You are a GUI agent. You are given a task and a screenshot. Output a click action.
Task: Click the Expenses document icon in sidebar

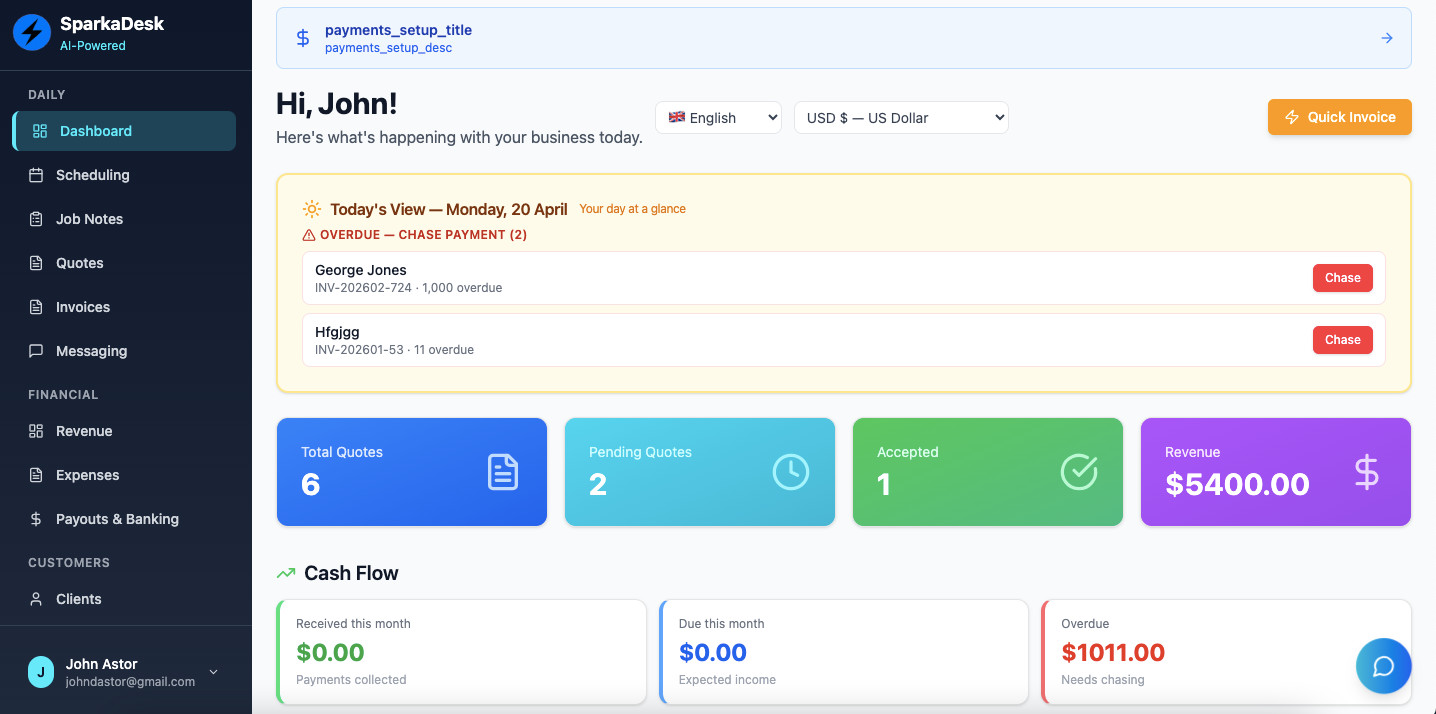tap(36, 475)
